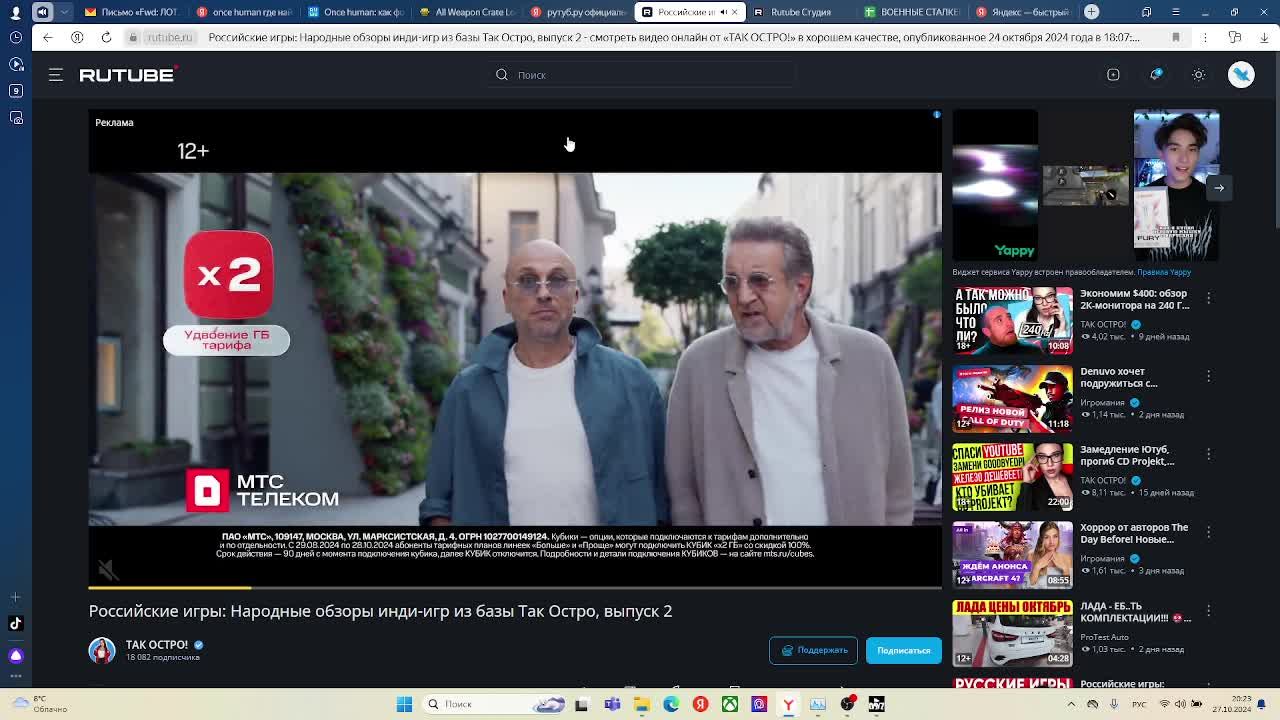The width and height of the screenshot is (1280, 720).
Task: Open Xbox app from taskbar
Action: click(730, 704)
